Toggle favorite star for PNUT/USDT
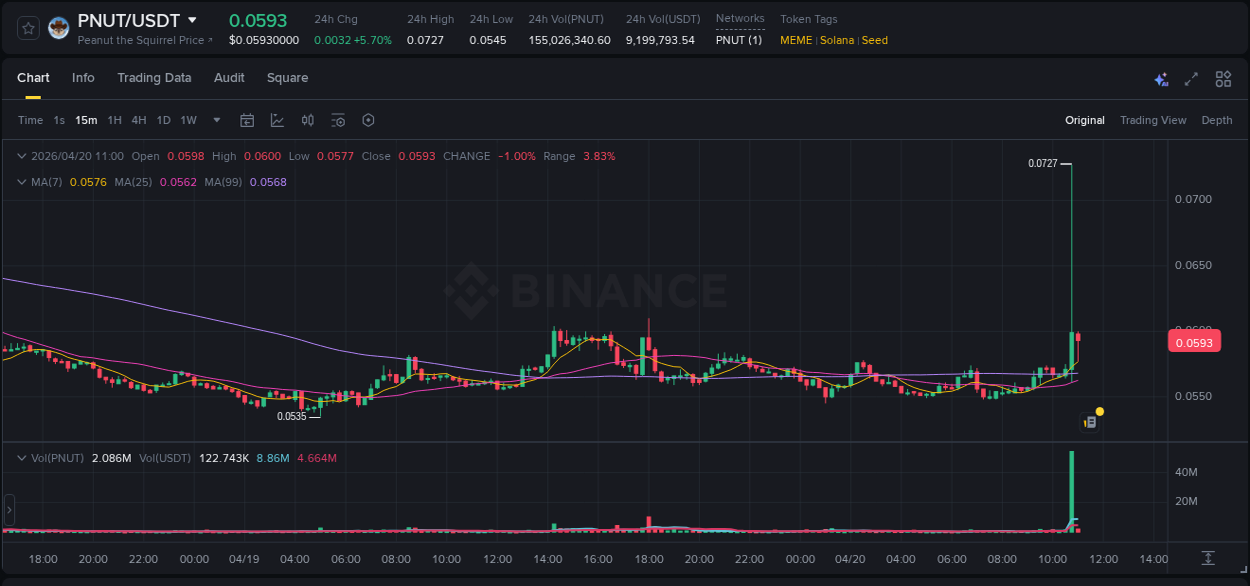 tap(28, 27)
